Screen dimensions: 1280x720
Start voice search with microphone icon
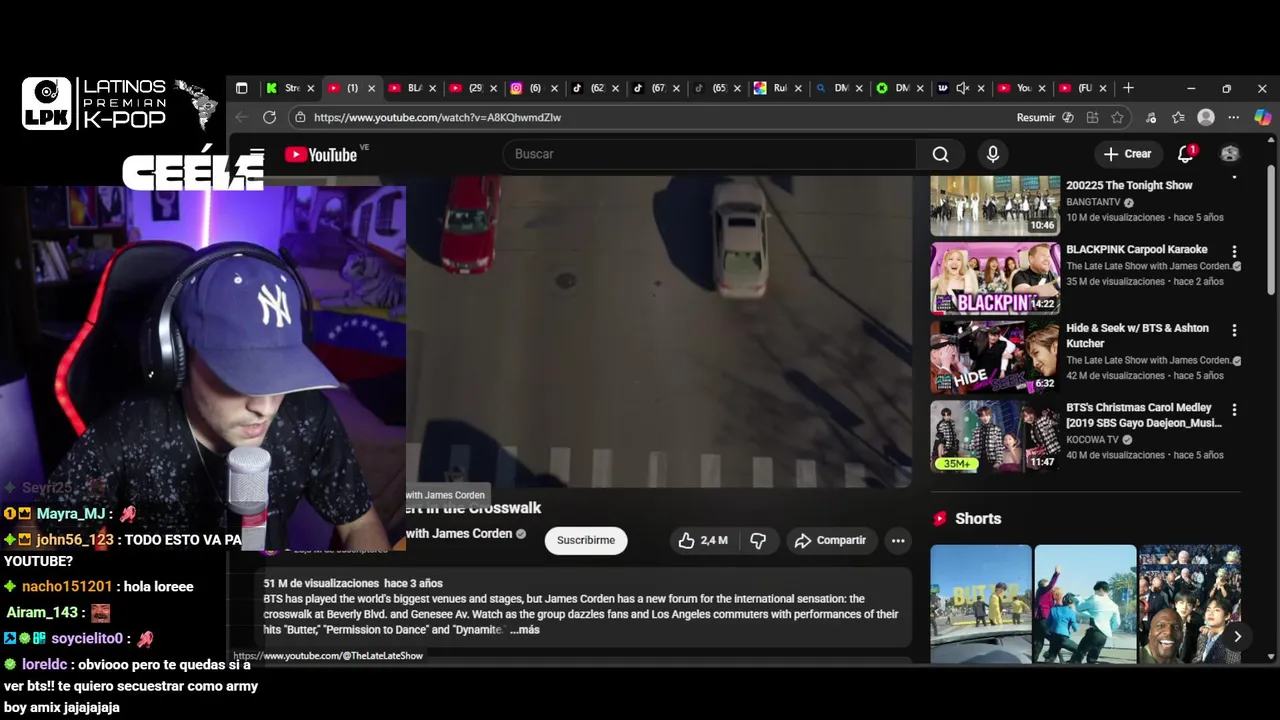[x=992, y=154]
